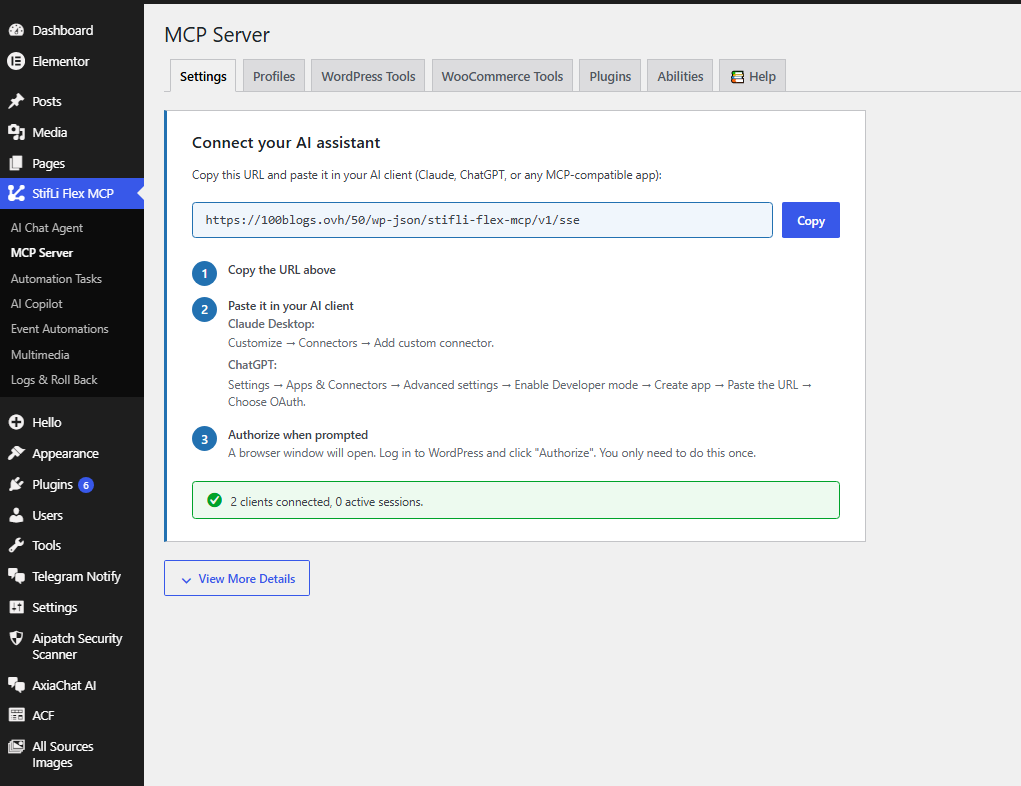This screenshot has width=1021, height=786.
Task: Click the Tools wrench icon
Action: pos(16,545)
